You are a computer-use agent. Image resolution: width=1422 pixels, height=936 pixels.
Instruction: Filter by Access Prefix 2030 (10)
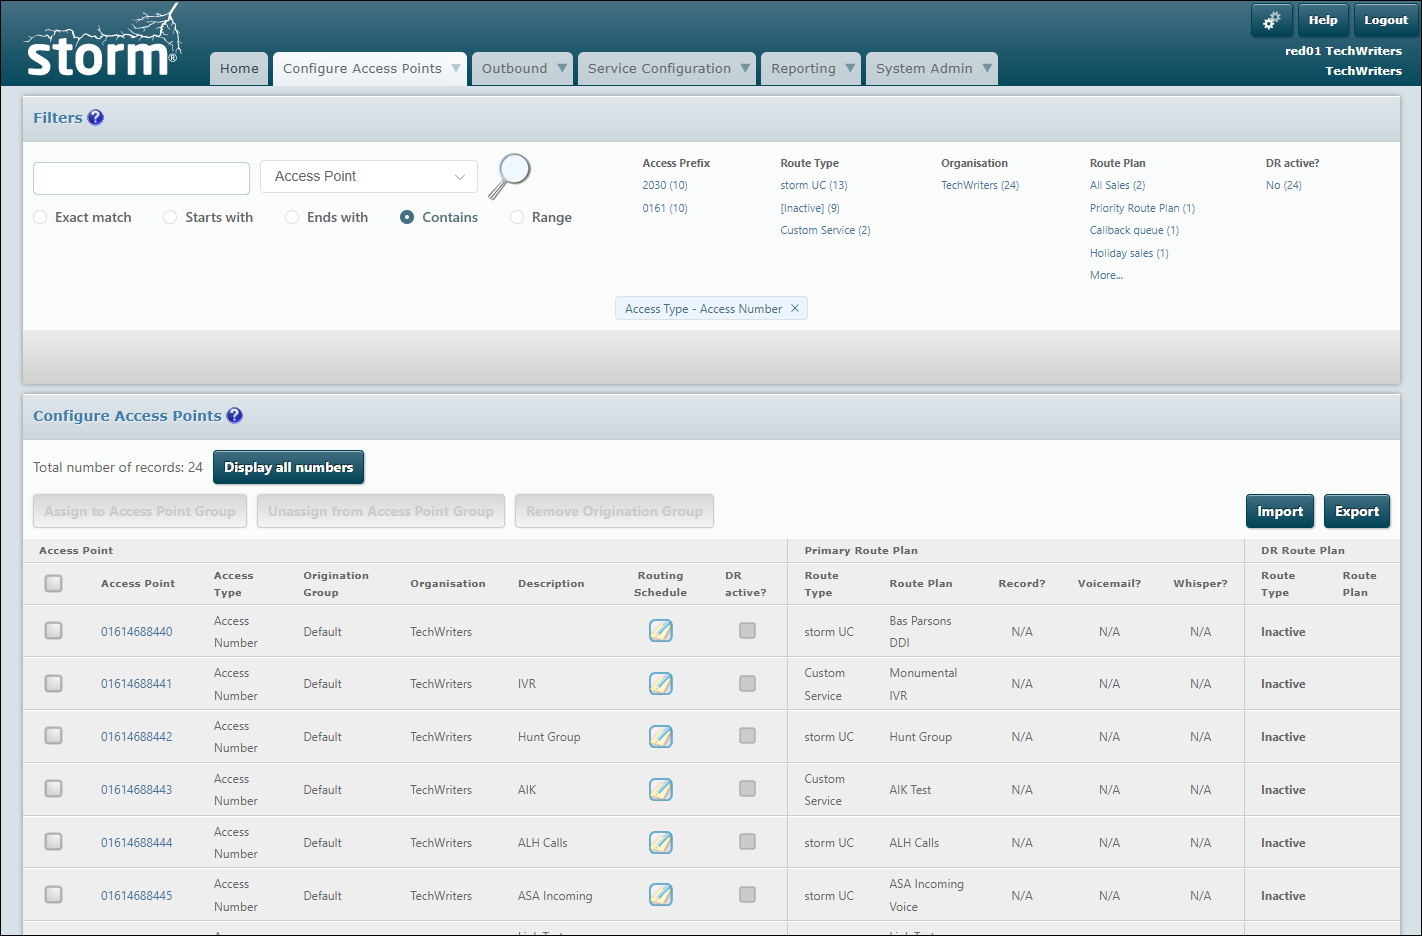point(665,185)
